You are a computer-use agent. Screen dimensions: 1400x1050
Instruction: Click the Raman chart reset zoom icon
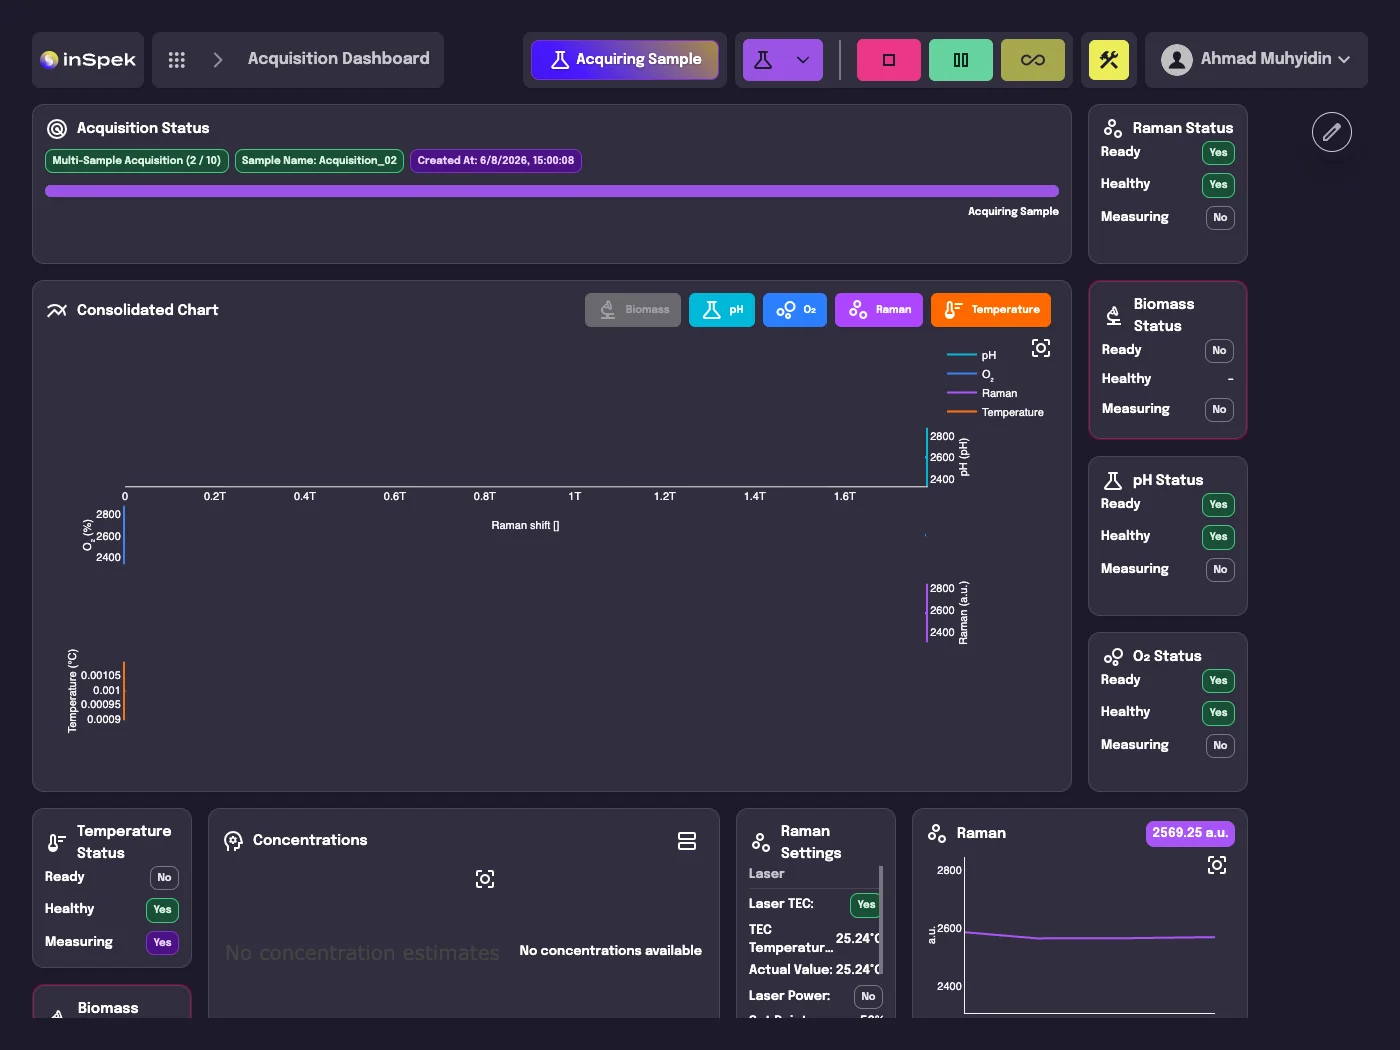coord(1217,865)
